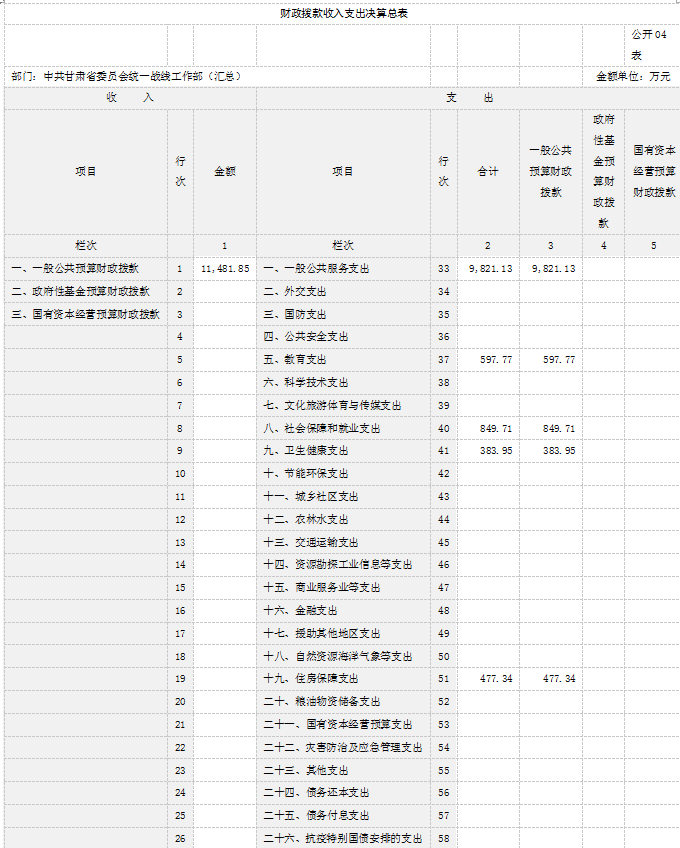
Task: Click the 十、节能环保支出 row label
Action: tap(306, 474)
